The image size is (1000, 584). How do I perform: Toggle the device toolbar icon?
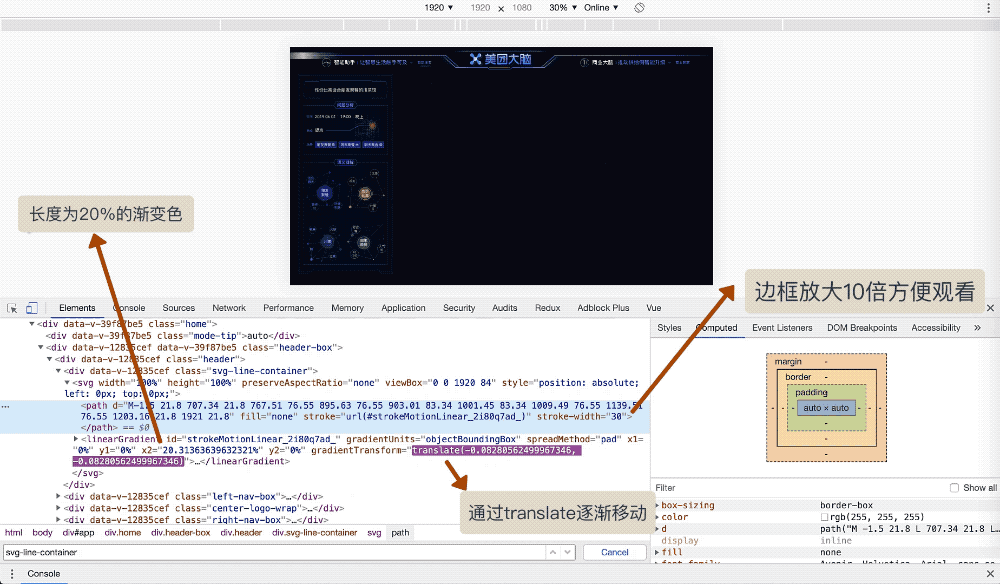32,308
